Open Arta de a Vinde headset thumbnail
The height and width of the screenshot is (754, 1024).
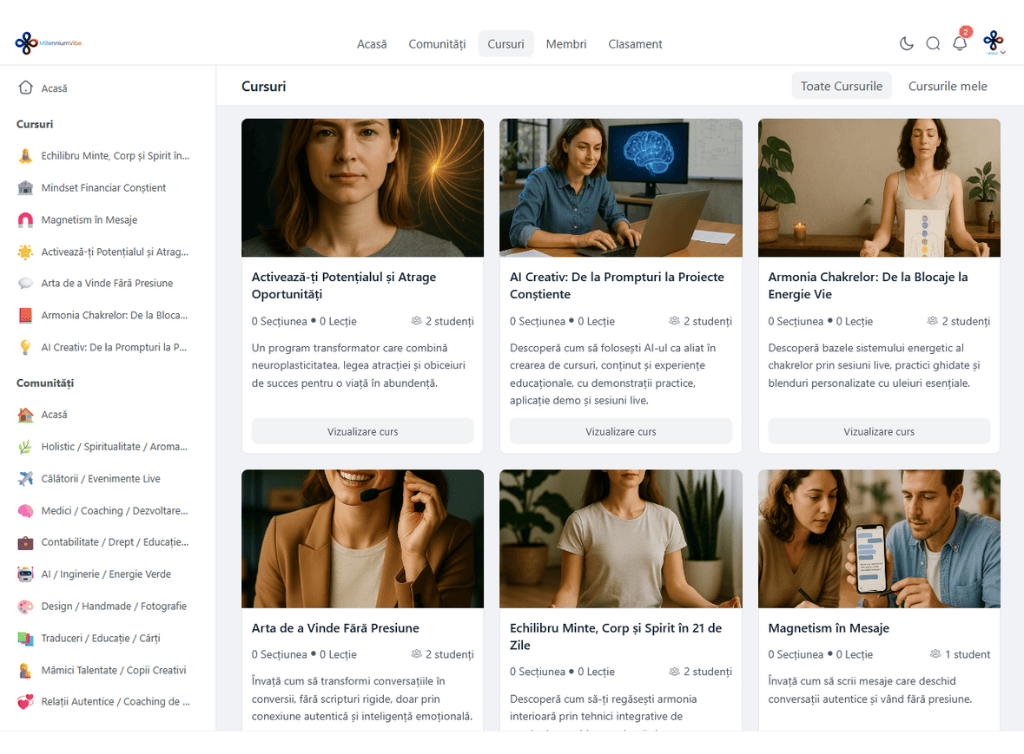coord(362,539)
